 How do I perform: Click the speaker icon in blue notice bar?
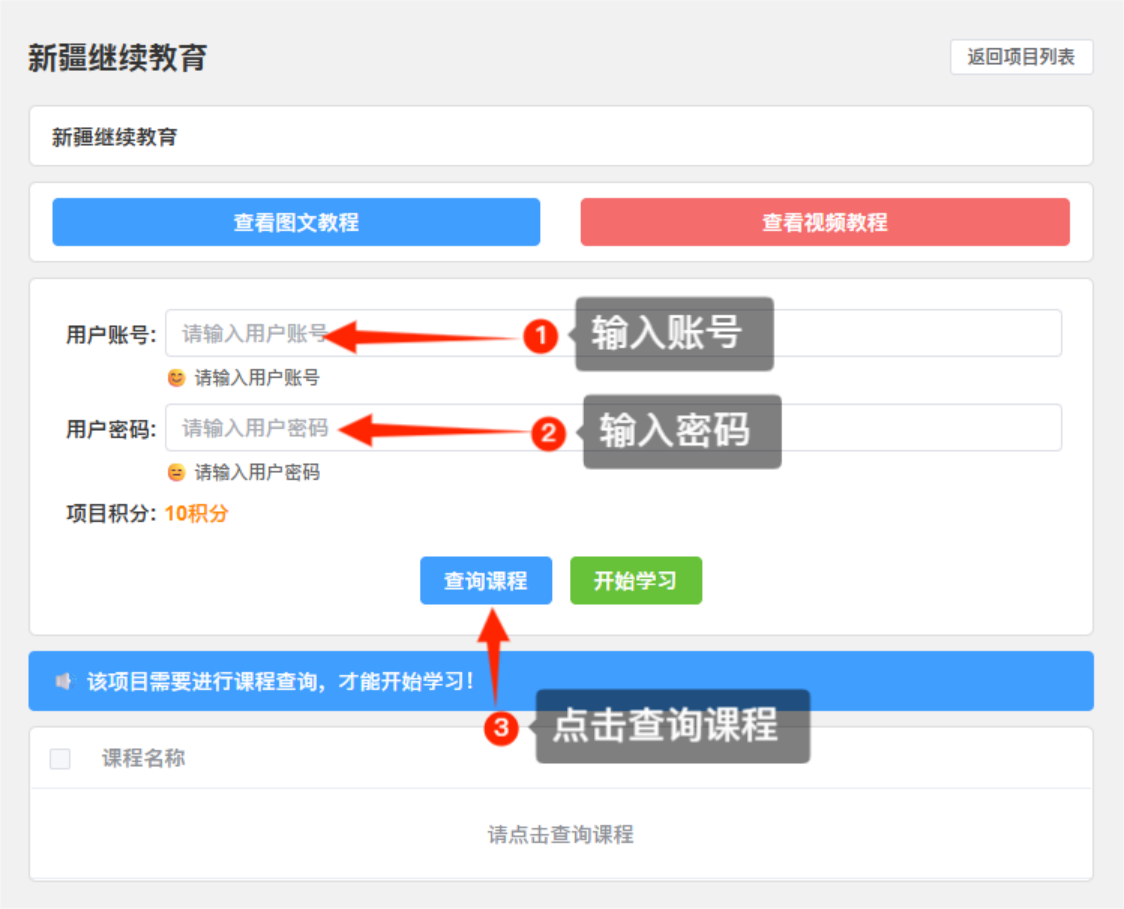tap(63, 678)
